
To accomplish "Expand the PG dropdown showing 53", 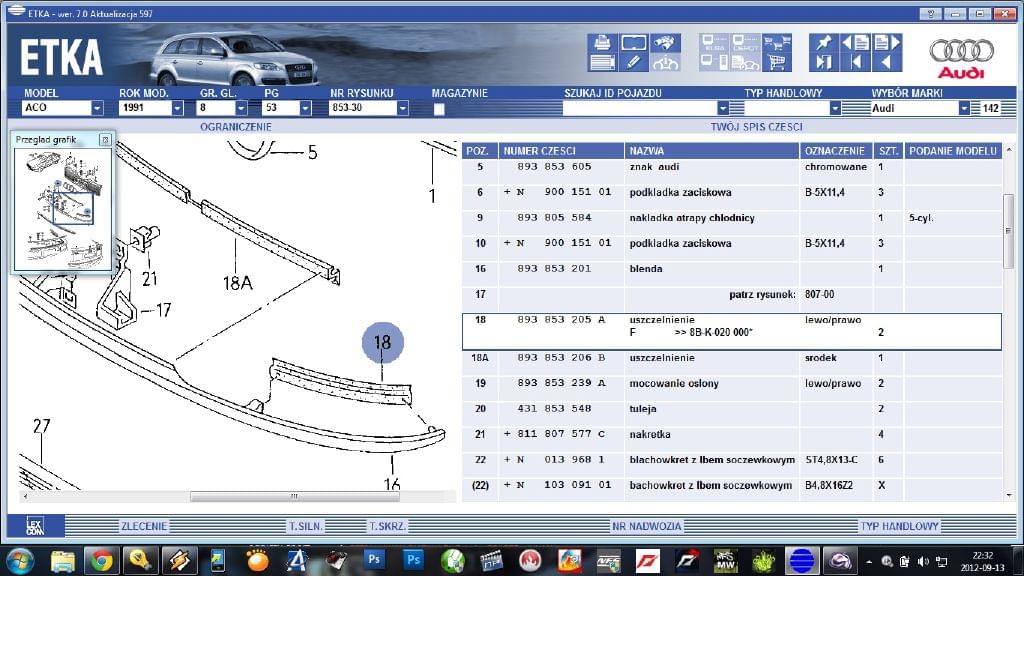I will point(305,108).
